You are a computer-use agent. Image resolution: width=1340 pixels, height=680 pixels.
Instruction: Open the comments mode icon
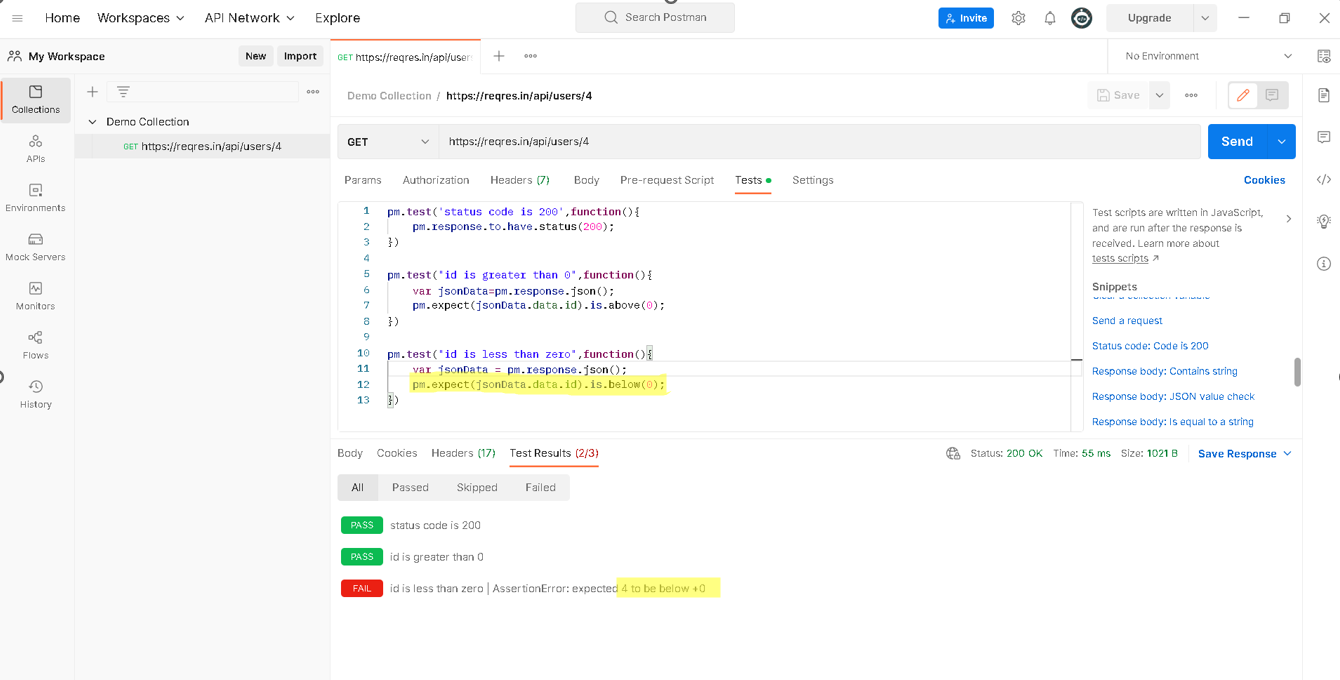click(1272, 95)
